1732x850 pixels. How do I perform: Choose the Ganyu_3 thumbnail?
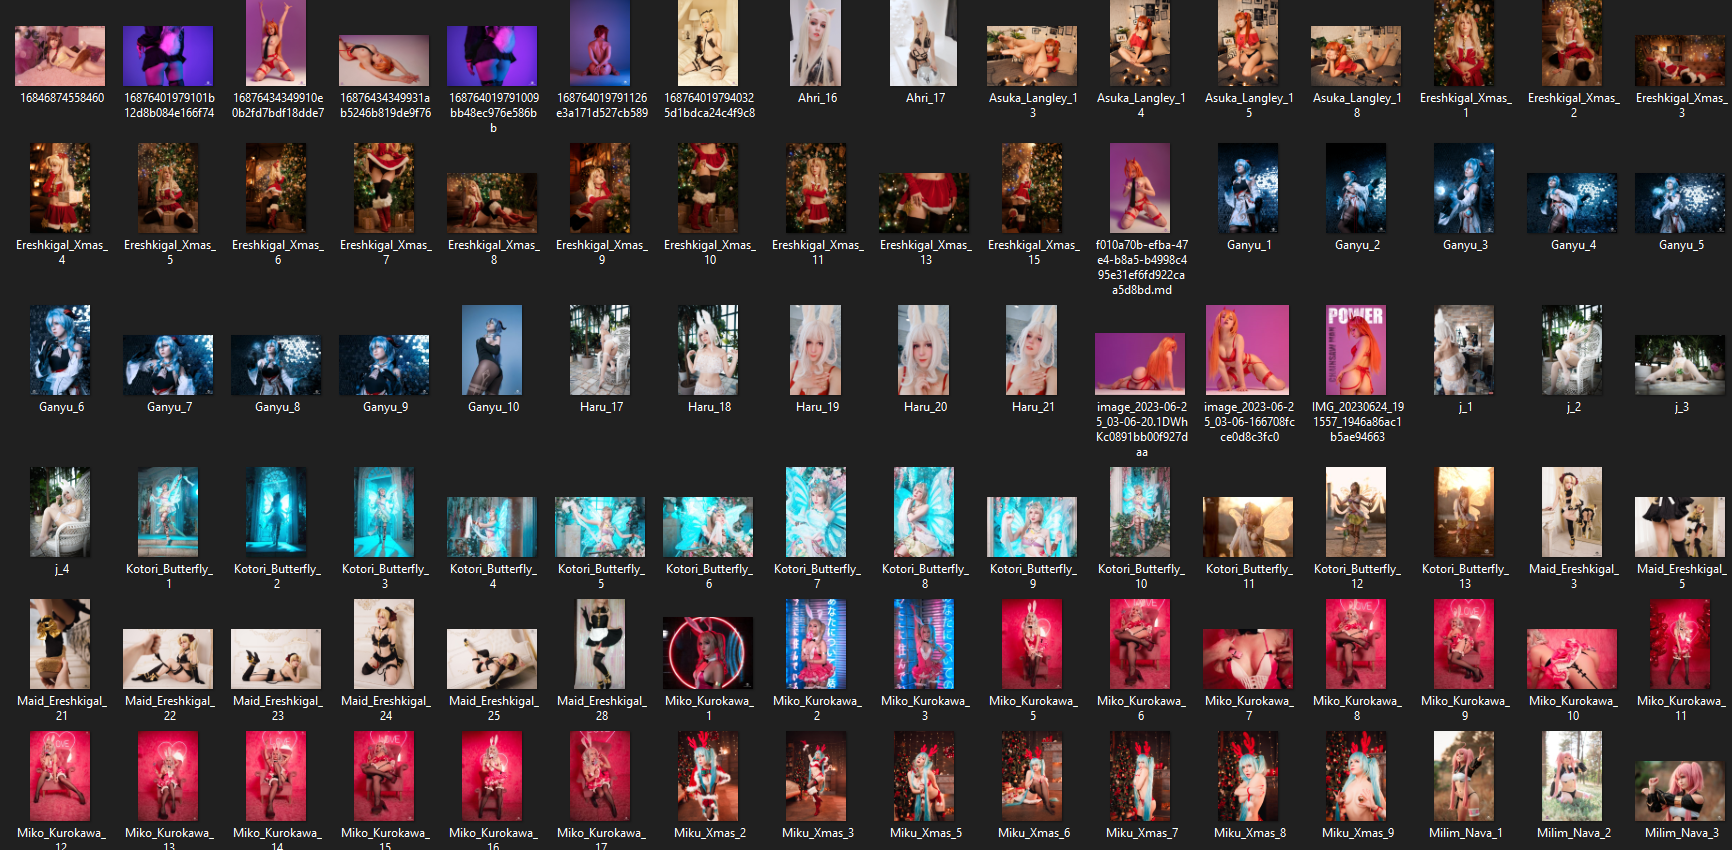coord(1465,188)
